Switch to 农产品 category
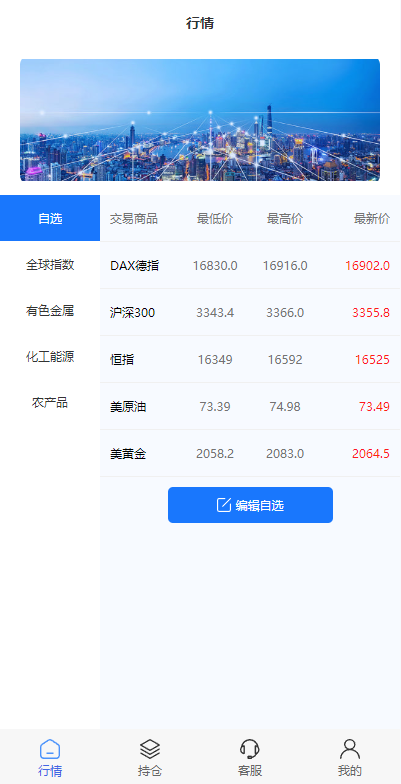This screenshot has height=784, width=401. click(50, 402)
